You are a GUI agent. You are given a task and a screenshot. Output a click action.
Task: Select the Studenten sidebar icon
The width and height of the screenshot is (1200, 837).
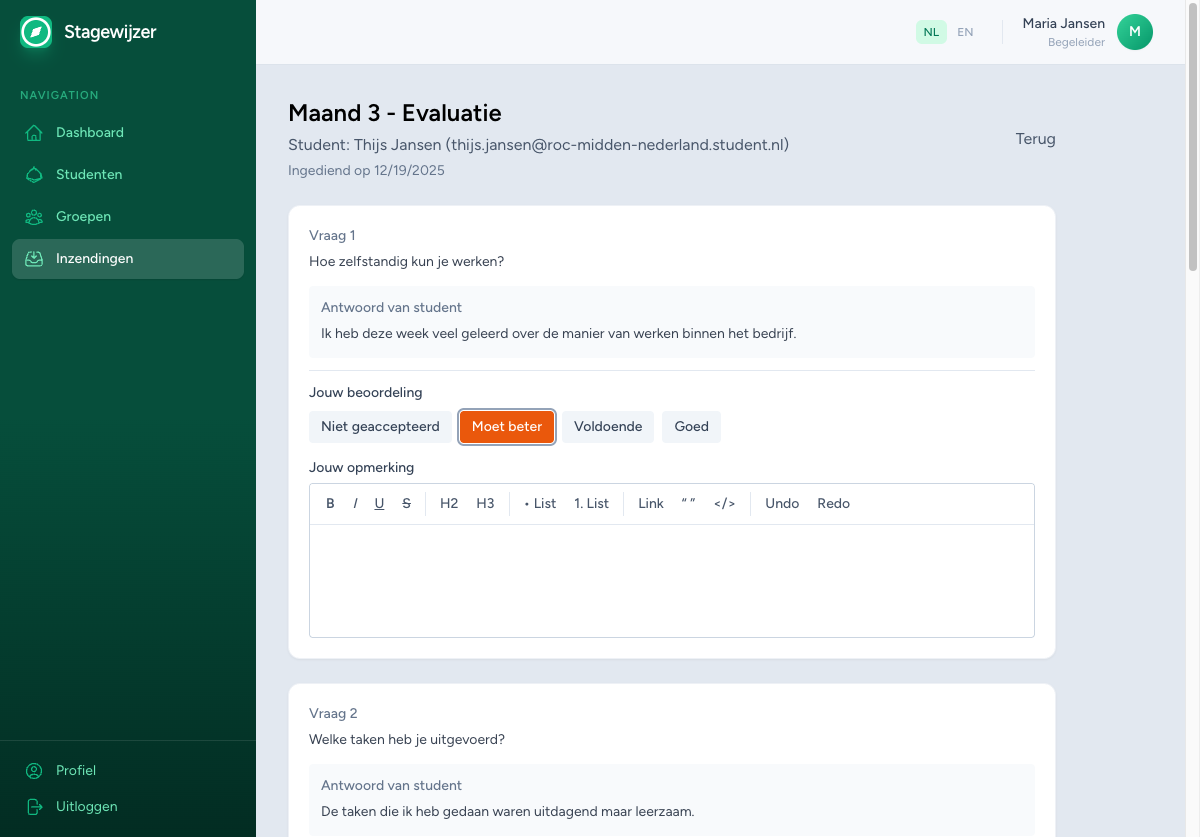33,174
